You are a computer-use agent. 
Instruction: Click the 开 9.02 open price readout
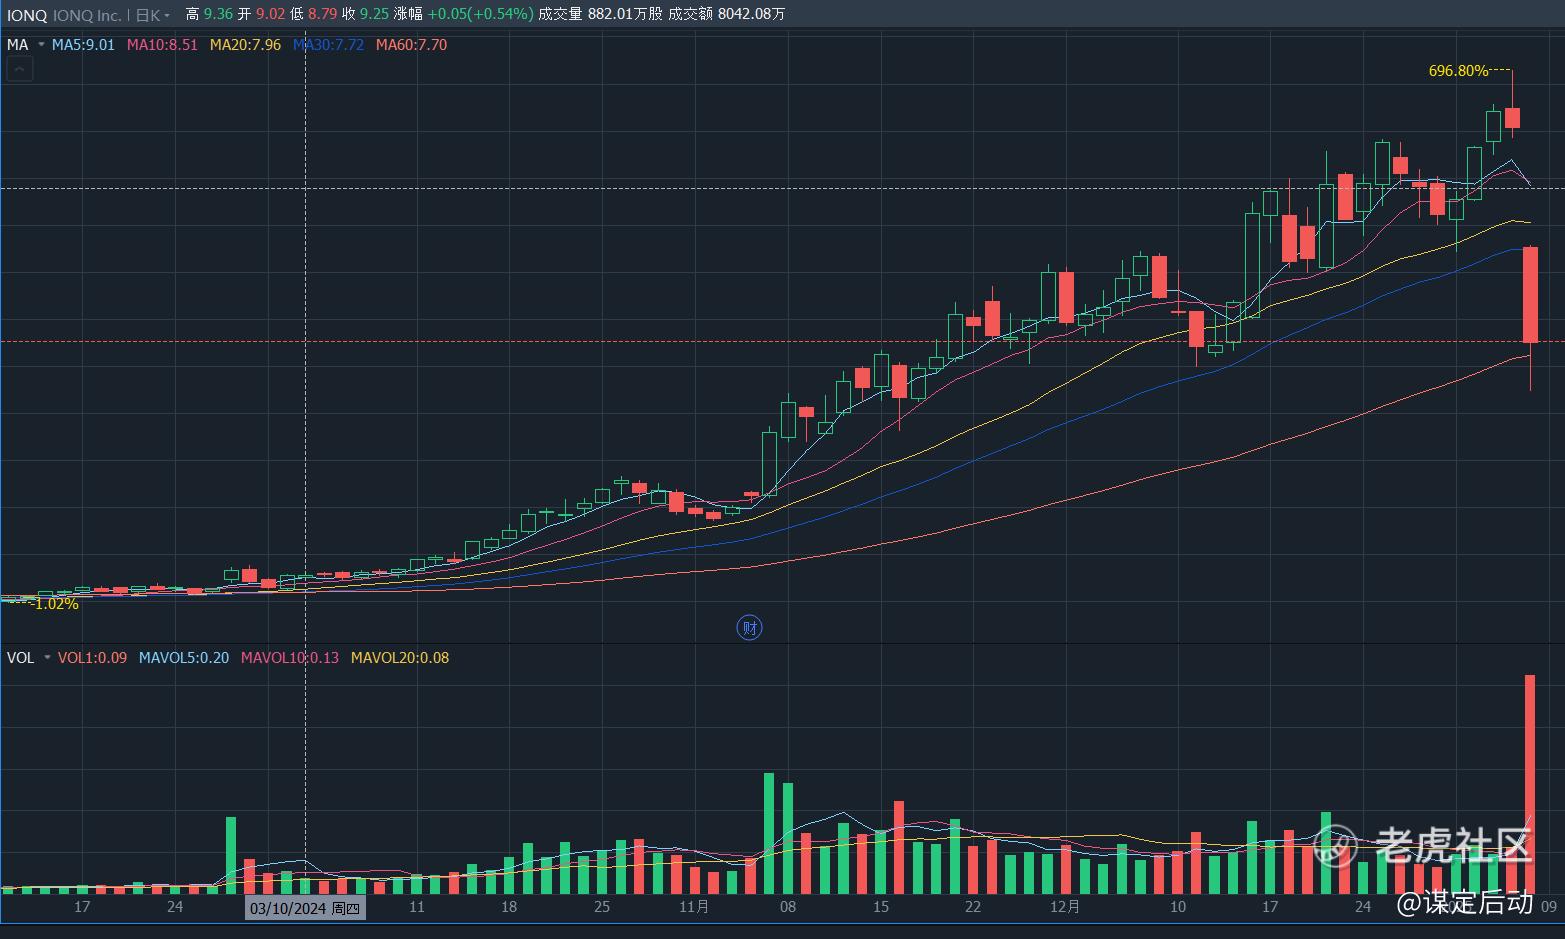tap(262, 15)
